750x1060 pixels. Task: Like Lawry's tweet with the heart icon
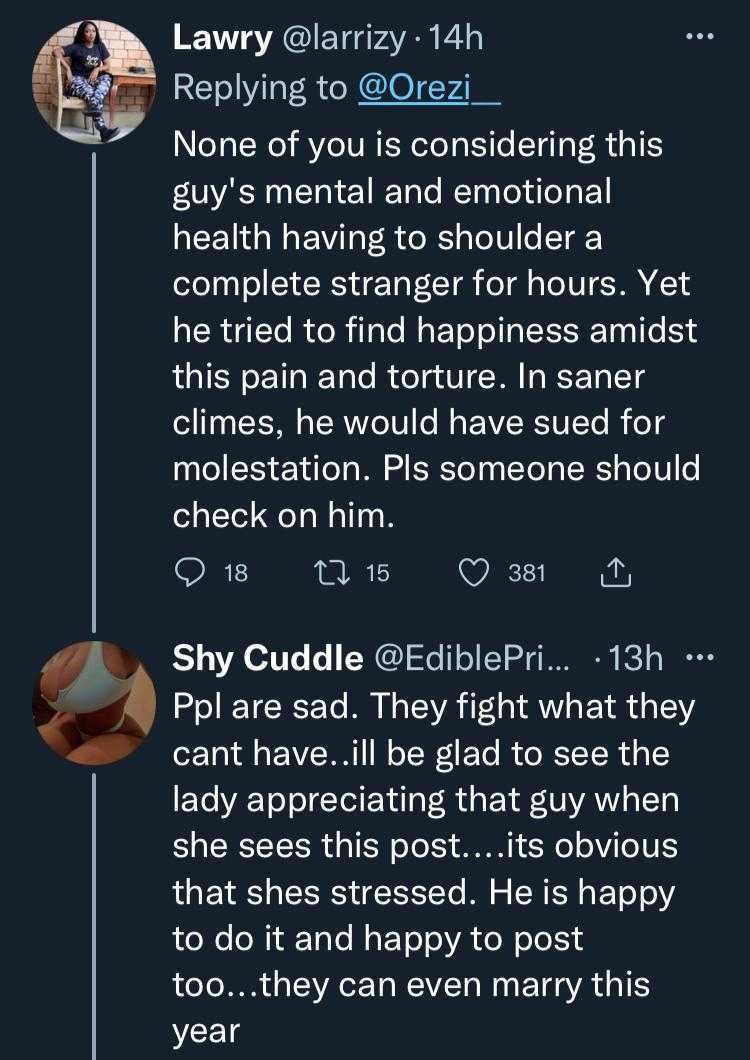472,572
